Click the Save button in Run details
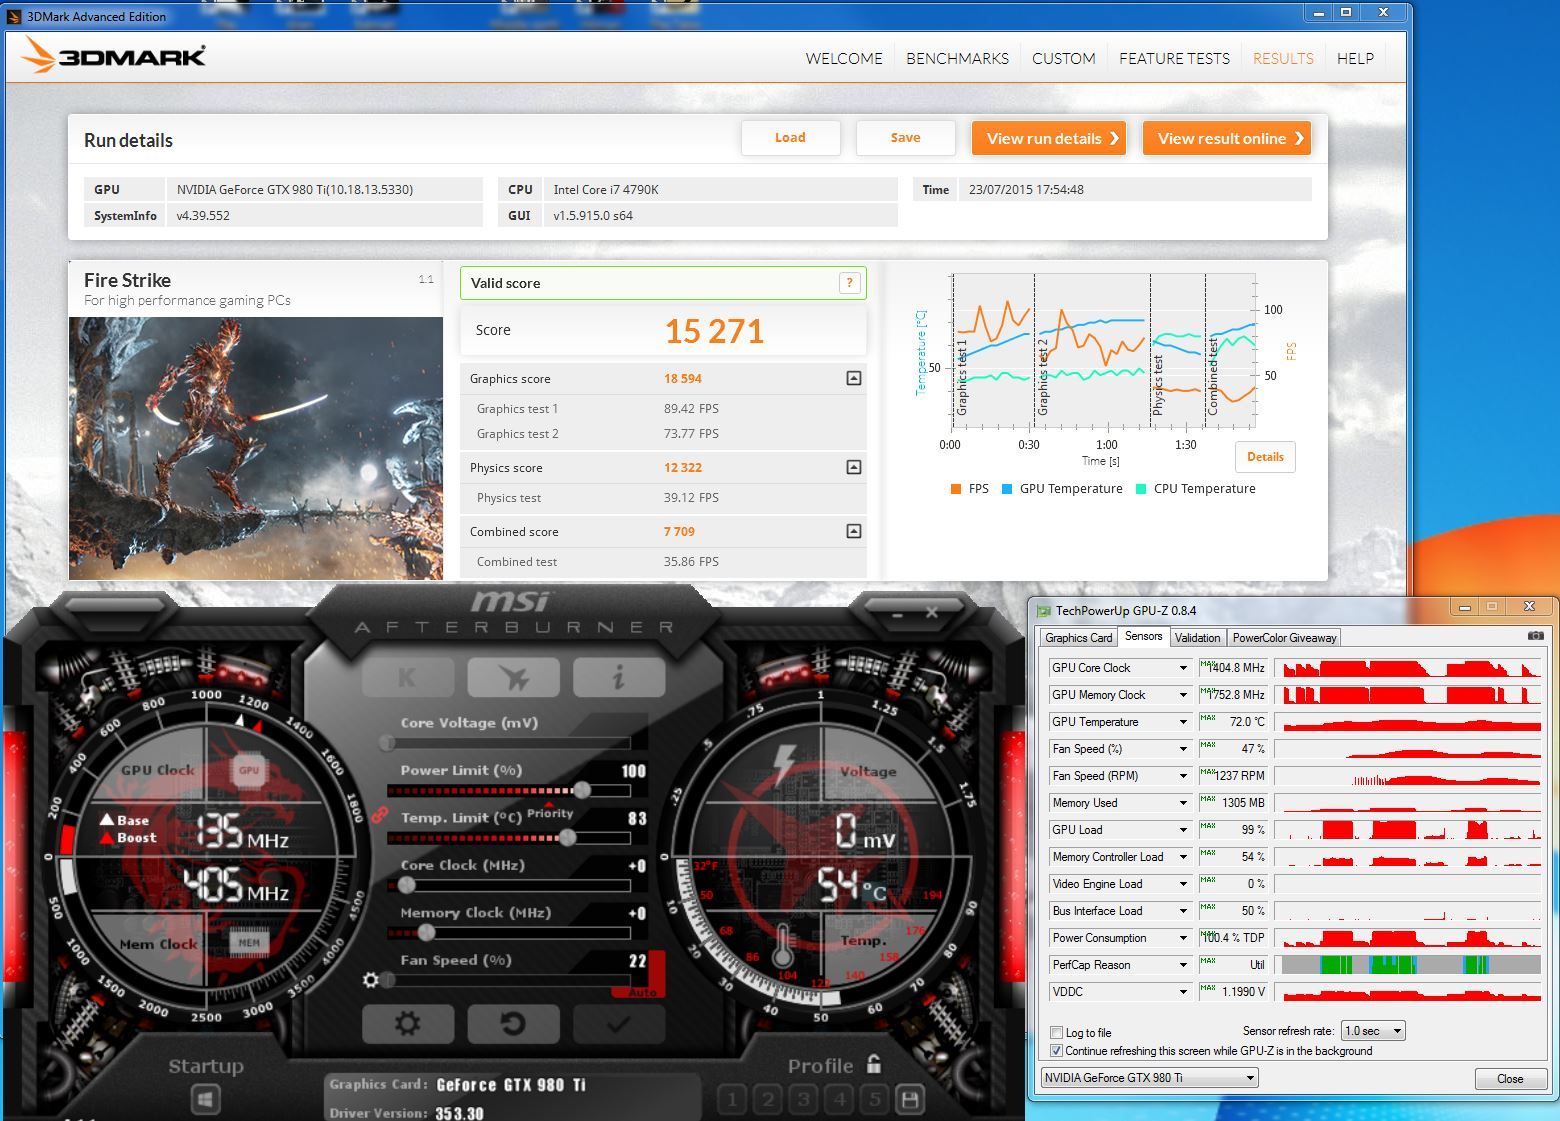1560x1121 pixels. click(905, 138)
